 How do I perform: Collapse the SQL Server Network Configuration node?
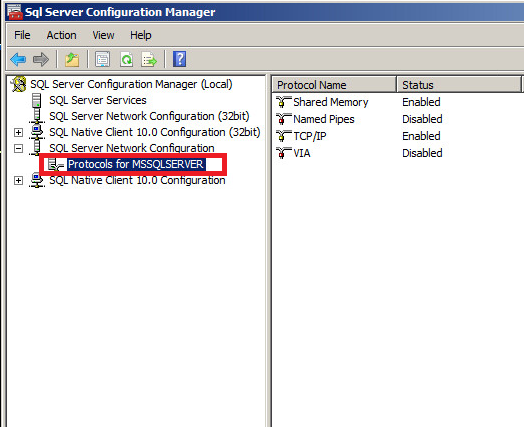coord(18,148)
